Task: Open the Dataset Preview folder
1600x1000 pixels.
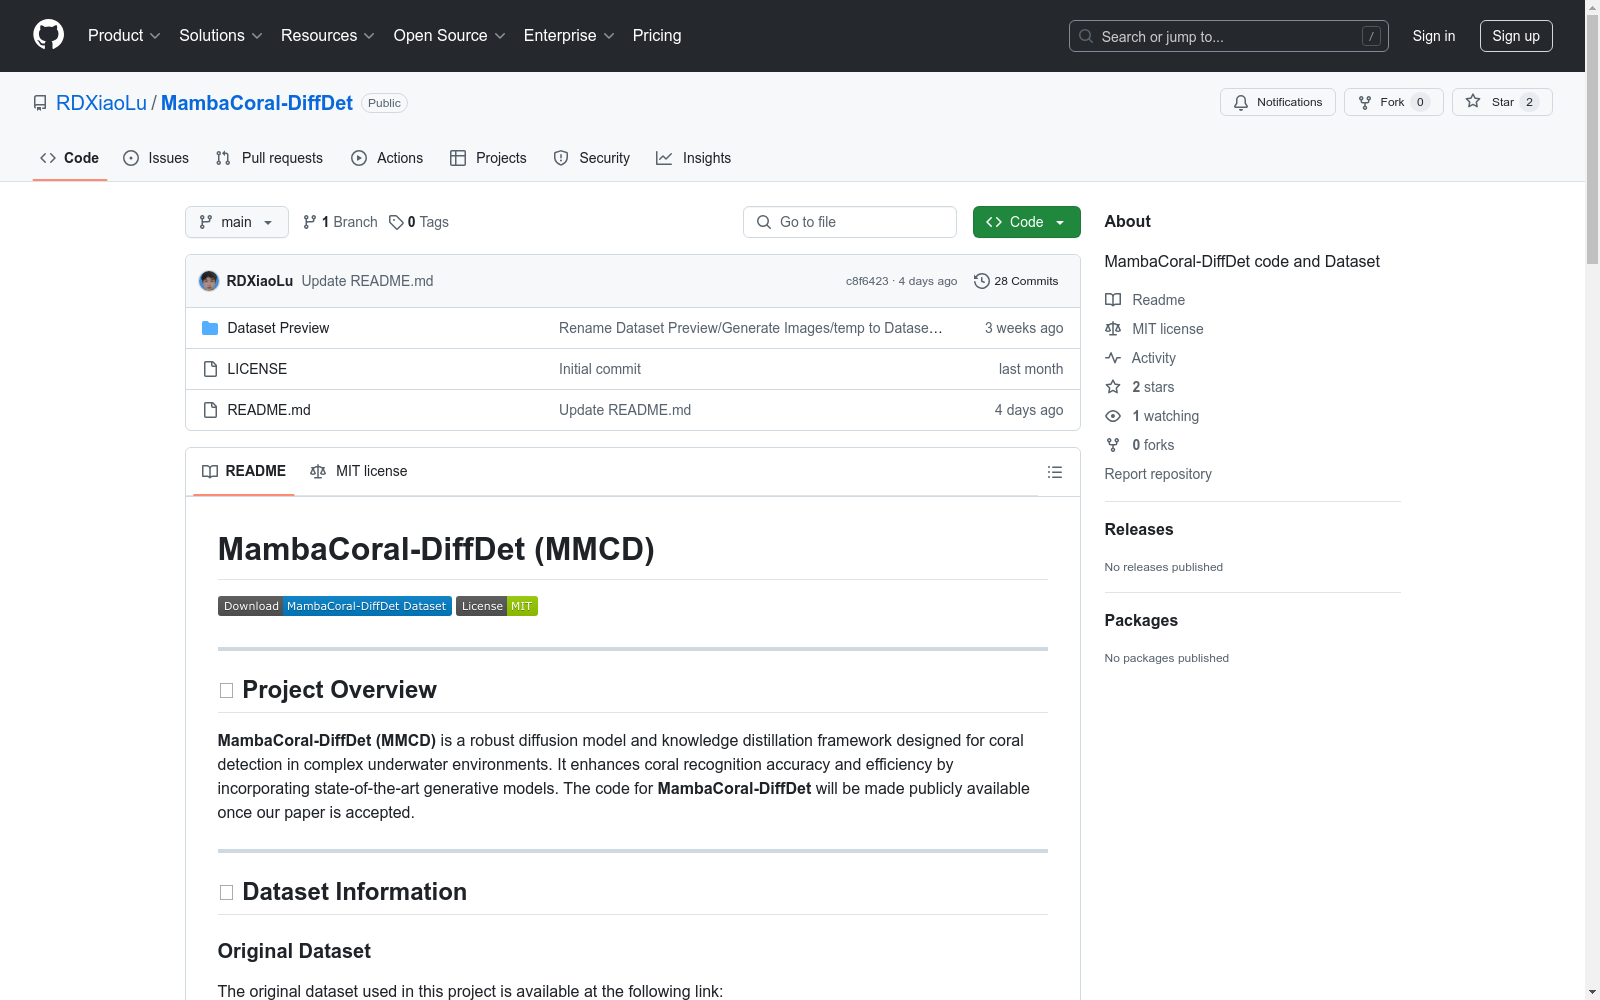Action: [278, 328]
